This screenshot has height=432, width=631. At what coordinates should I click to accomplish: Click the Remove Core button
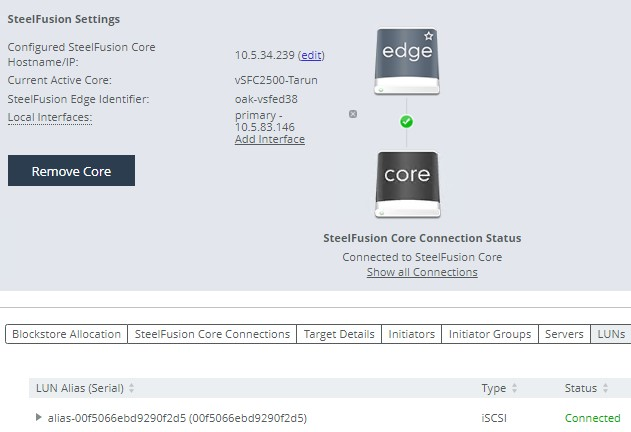(71, 170)
